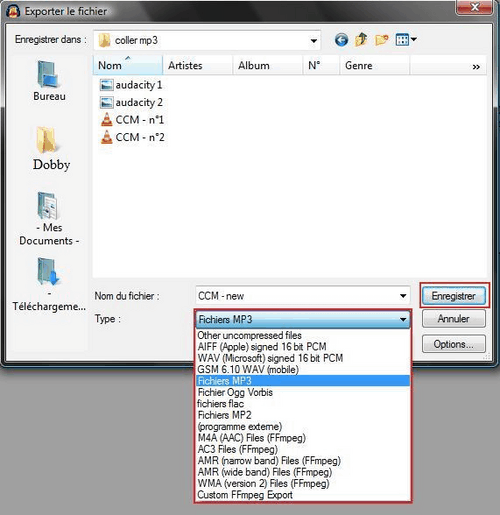Image resolution: width=500 pixels, height=515 pixels.
Task: Click the Enregistrer button
Action: (x=454, y=296)
